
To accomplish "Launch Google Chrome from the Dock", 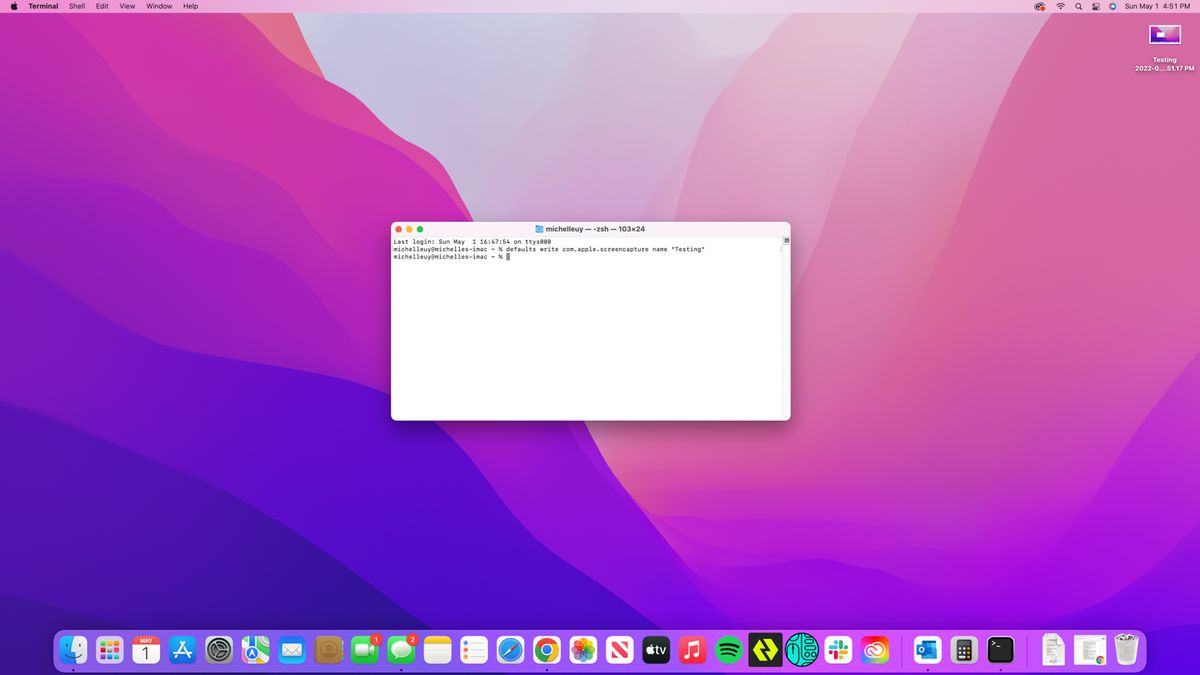I will tap(547, 649).
